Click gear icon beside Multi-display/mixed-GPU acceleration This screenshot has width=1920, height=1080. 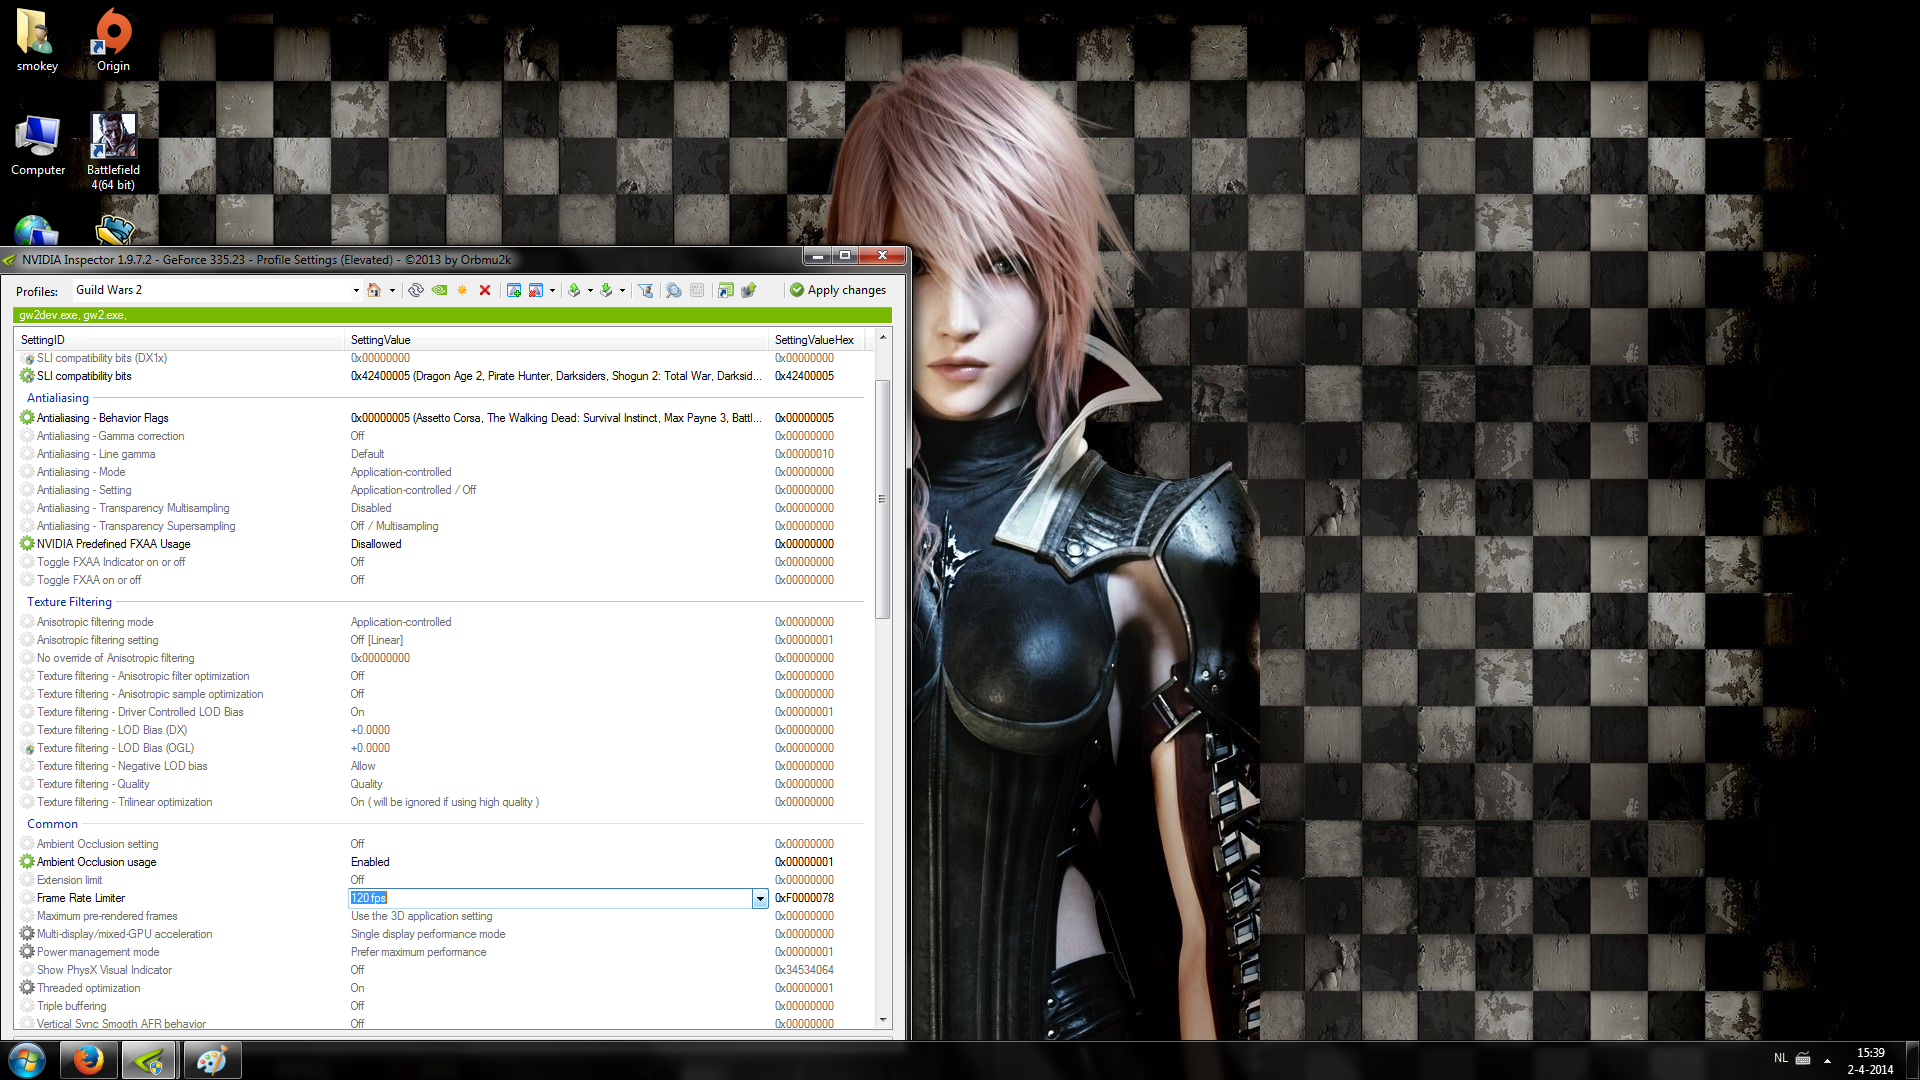[27, 934]
